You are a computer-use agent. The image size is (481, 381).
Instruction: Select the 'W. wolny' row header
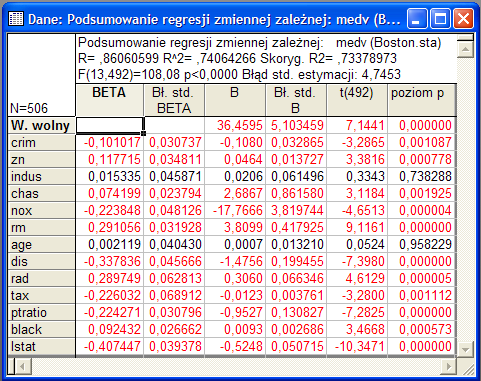[41, 125]
